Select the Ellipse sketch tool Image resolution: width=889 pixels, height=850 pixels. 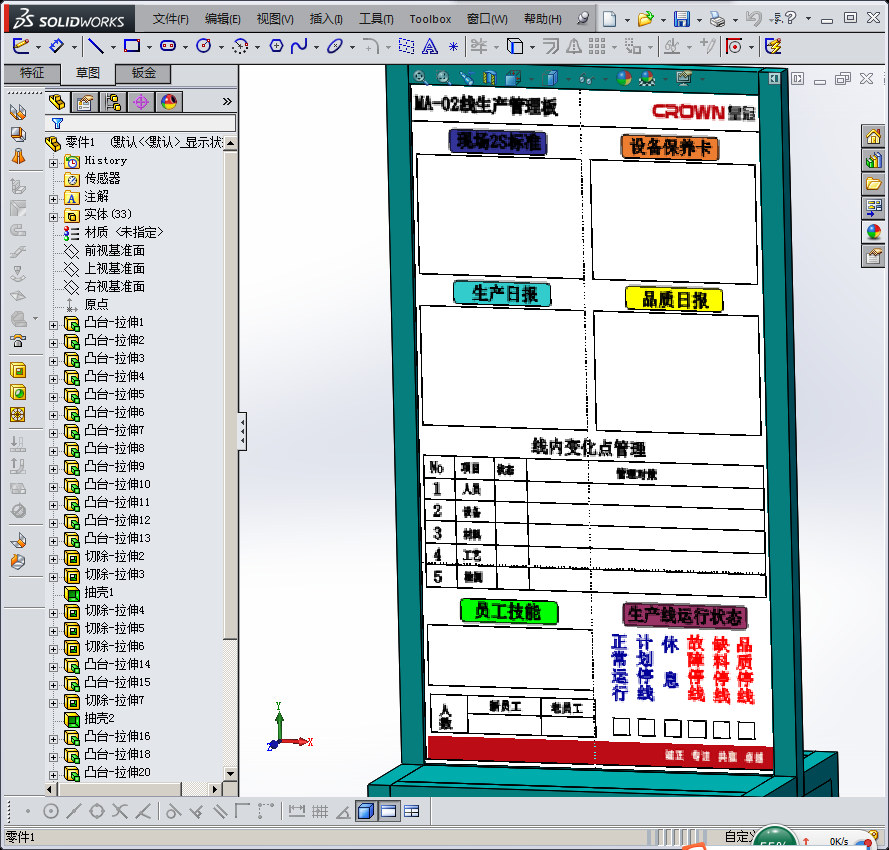[335, 46]
